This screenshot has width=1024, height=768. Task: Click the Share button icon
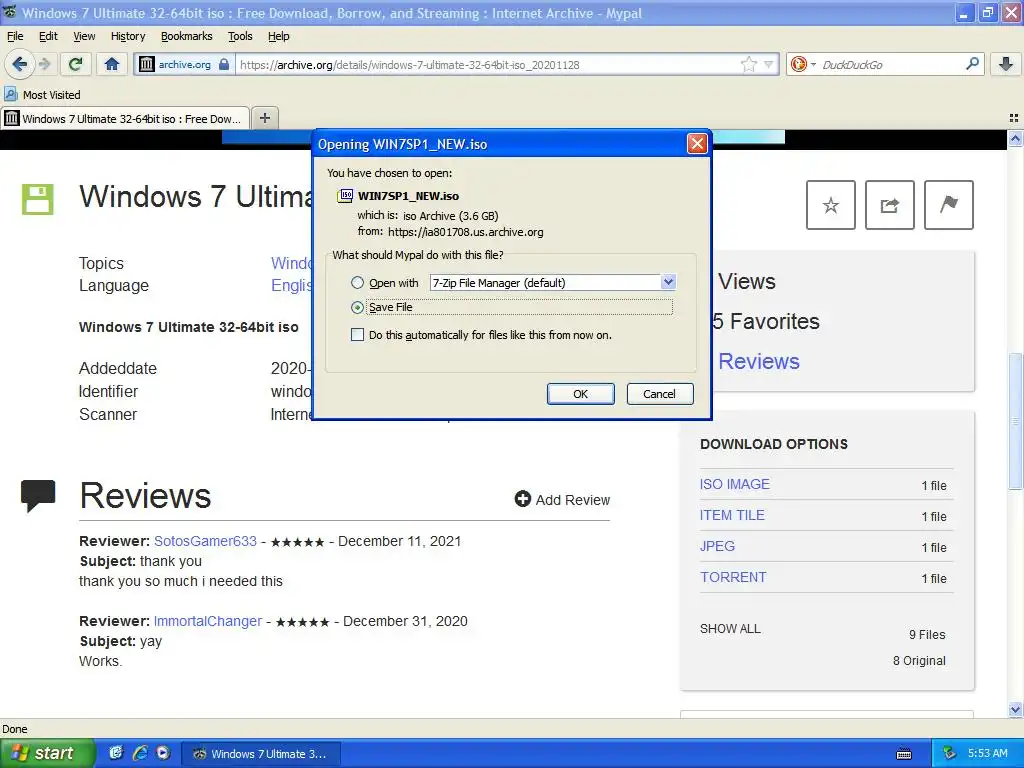pos(889,205)
